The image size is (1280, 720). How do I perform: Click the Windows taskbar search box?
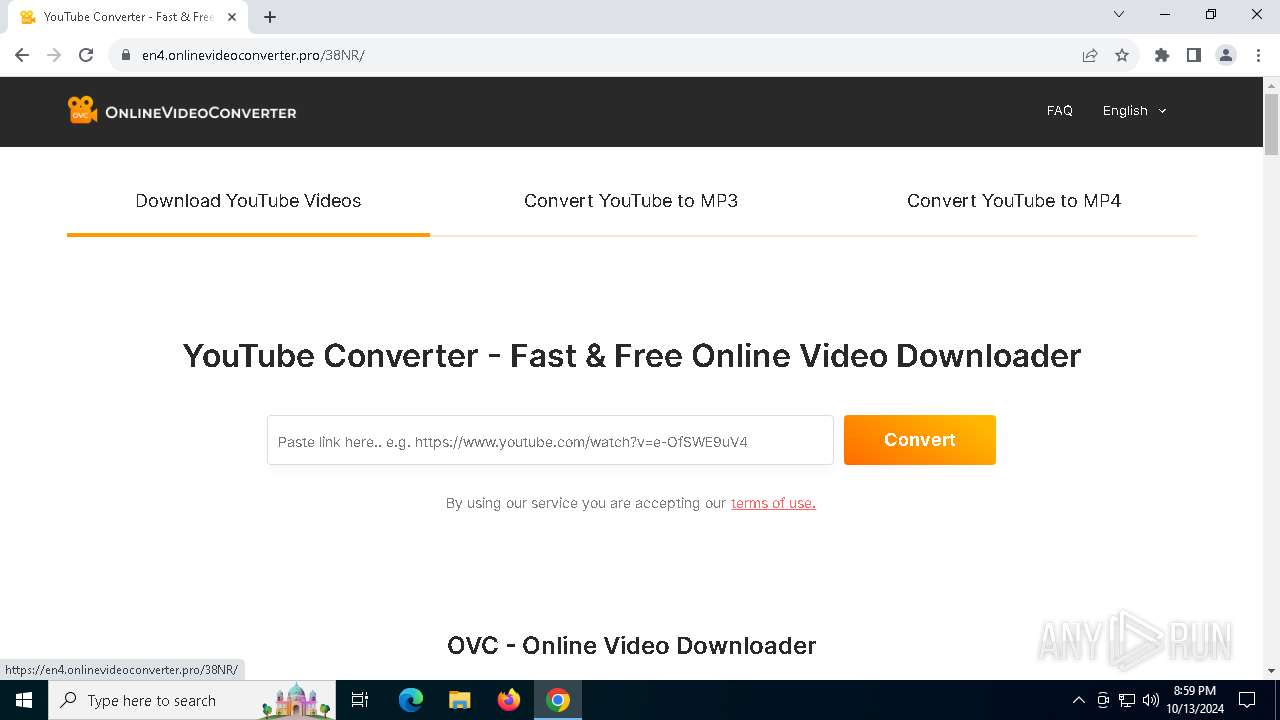click(x=193, y=700)
